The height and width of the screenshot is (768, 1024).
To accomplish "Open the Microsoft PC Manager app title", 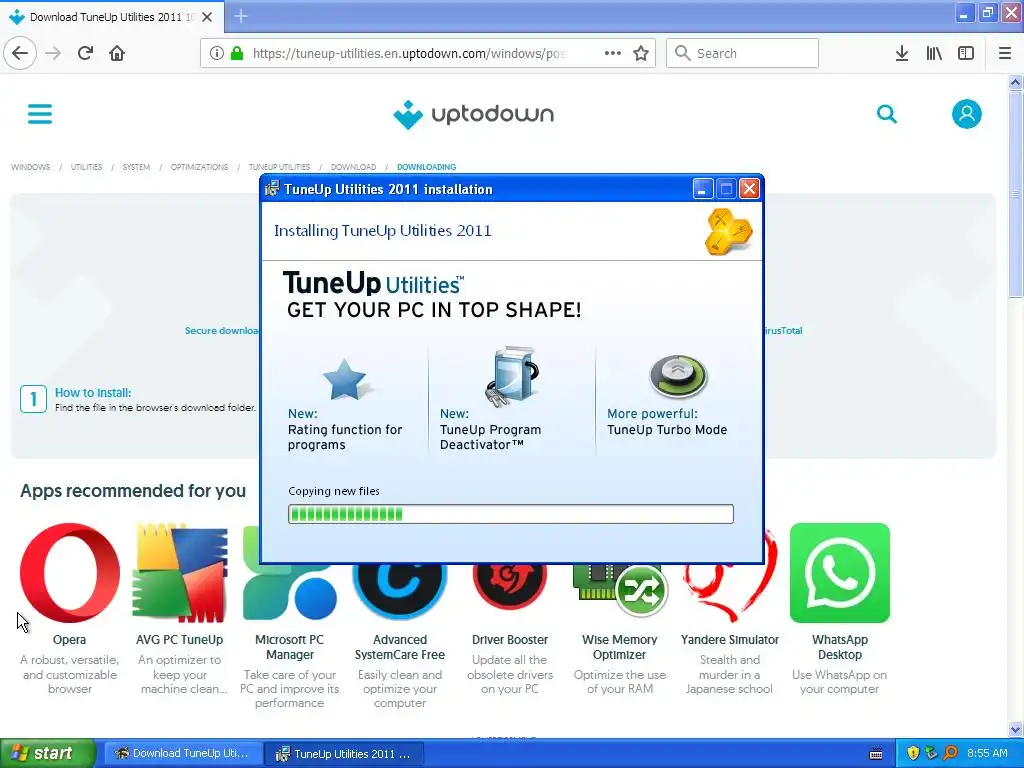I will (x=289, y=647).
